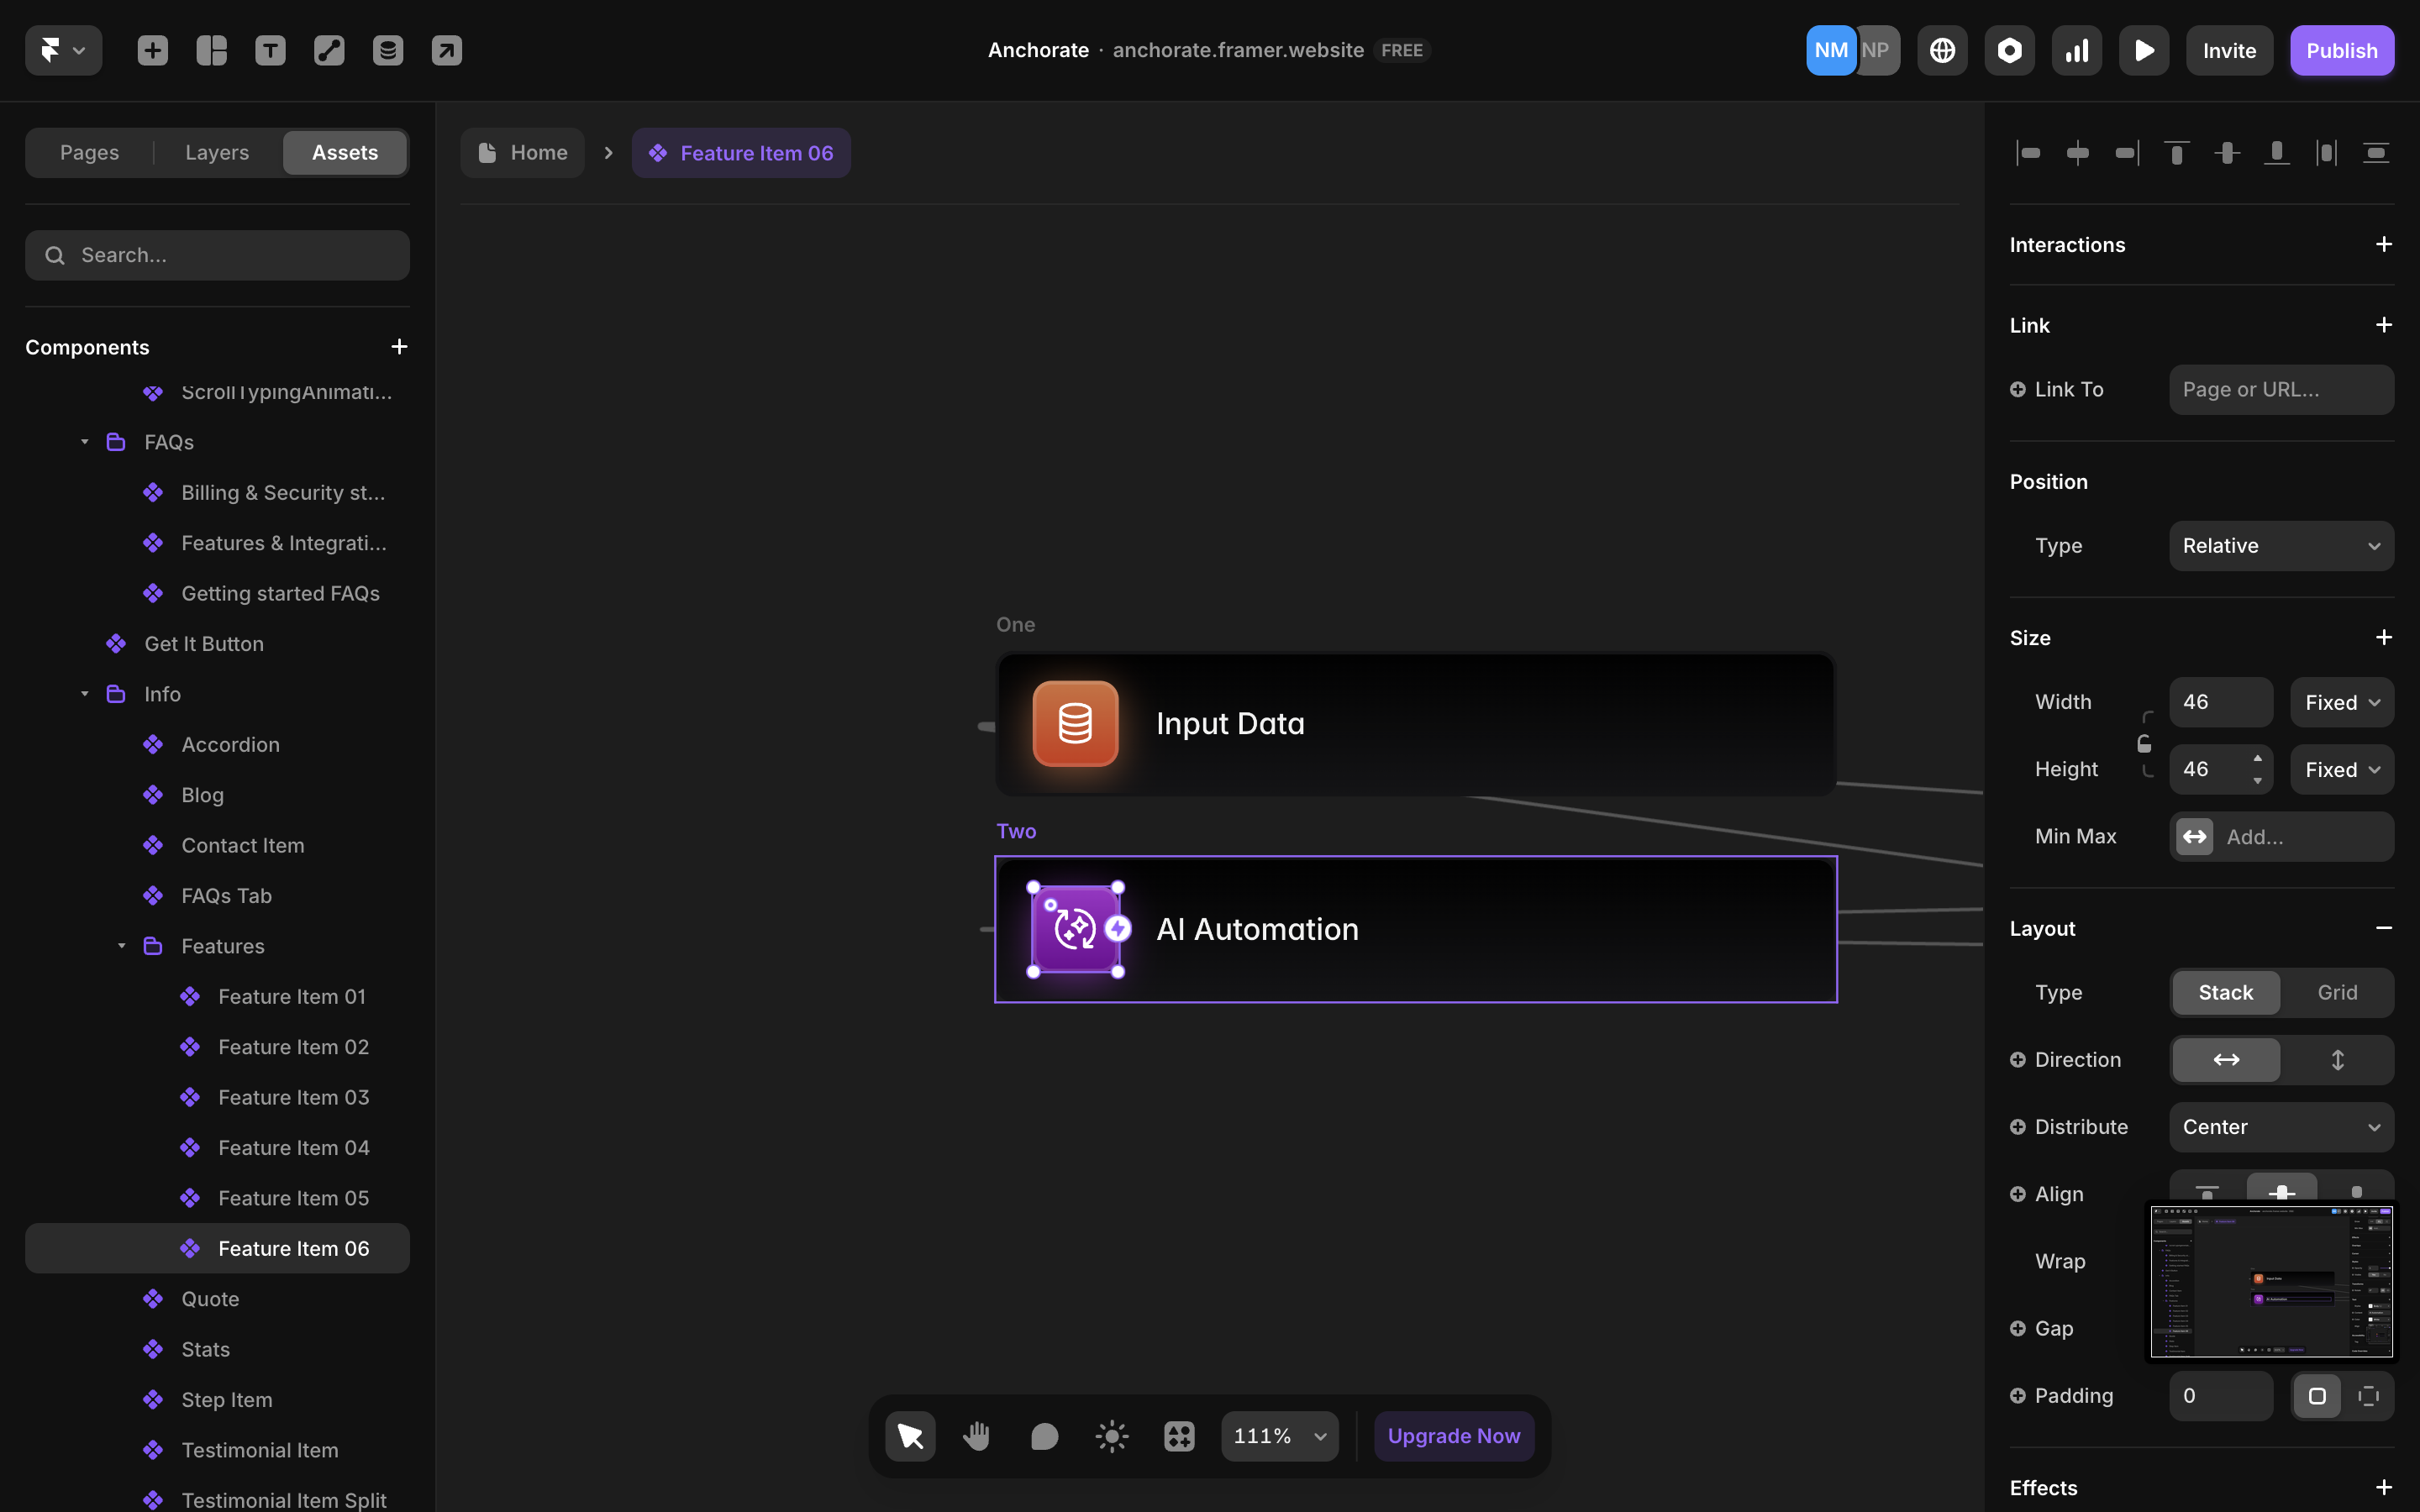
Task: Open the zoom level dropdown showing 111%
Action: (1279, 1435)
